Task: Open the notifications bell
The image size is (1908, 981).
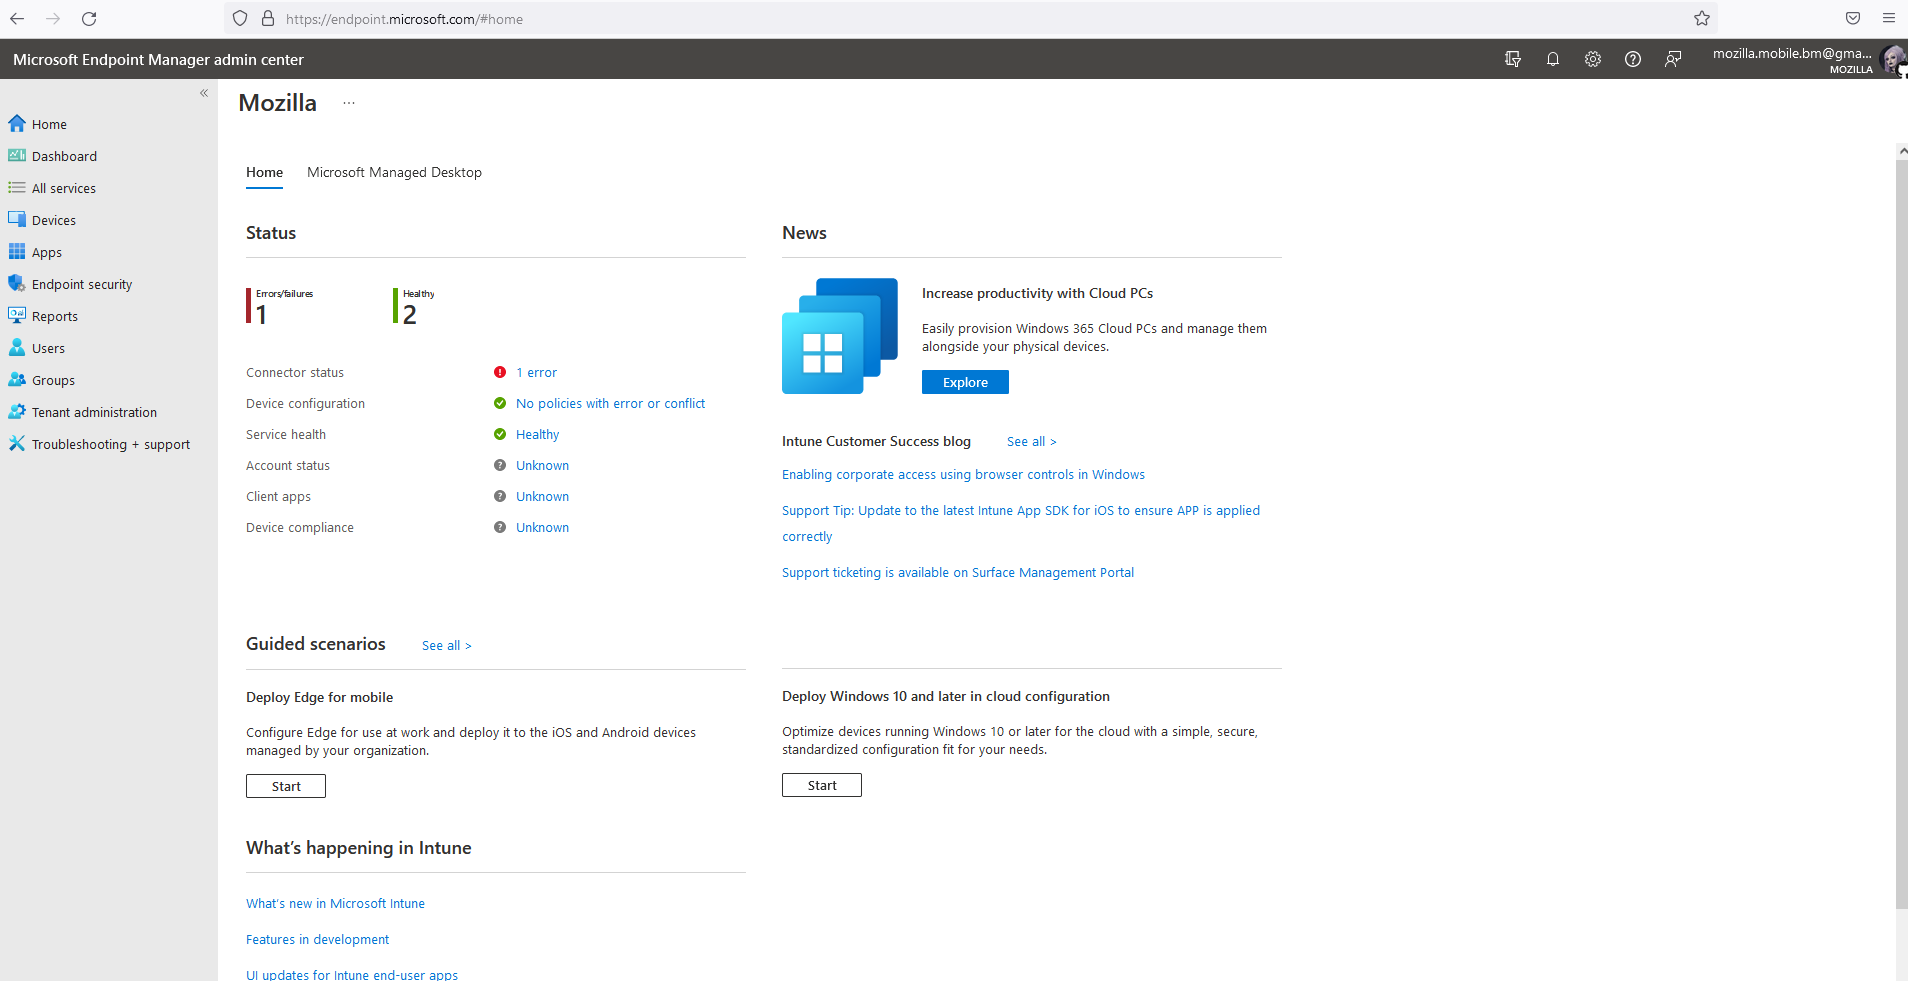Action: [x=1553, y=59]
